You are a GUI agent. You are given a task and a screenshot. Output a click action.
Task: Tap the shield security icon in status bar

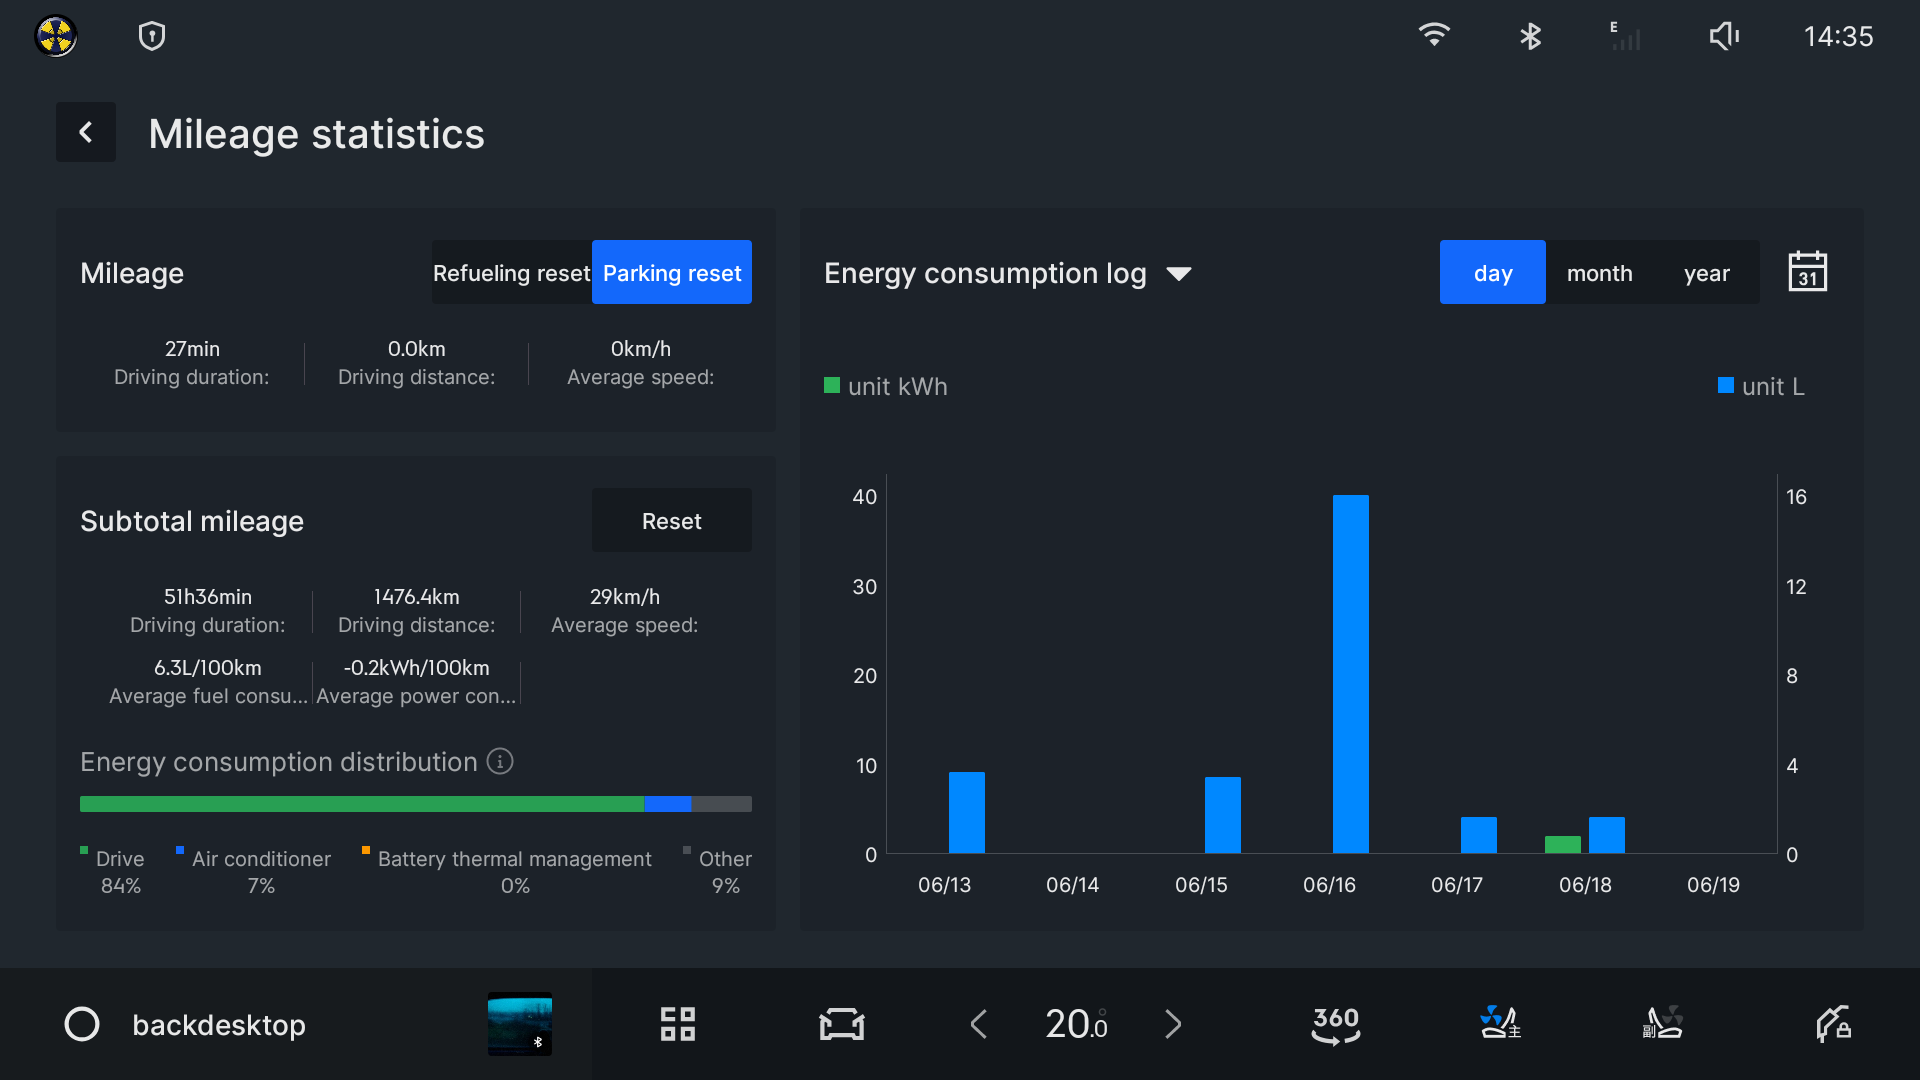tap(152, 37)
